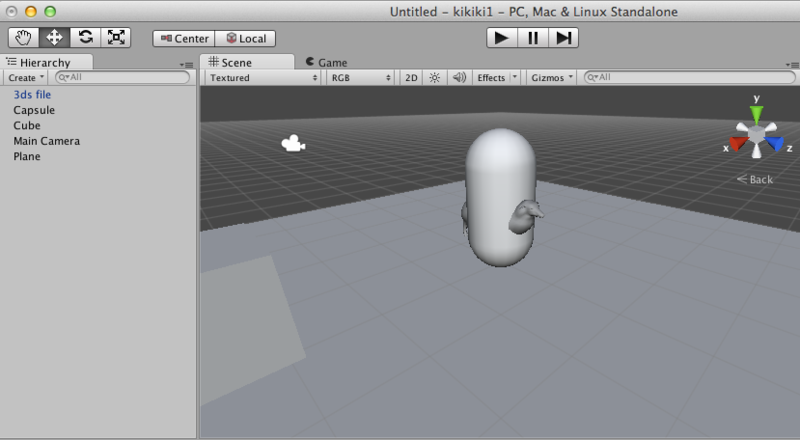The image size is (800, 440).
Task: Focus the Hierarchy search field
Action: [122, 78]
